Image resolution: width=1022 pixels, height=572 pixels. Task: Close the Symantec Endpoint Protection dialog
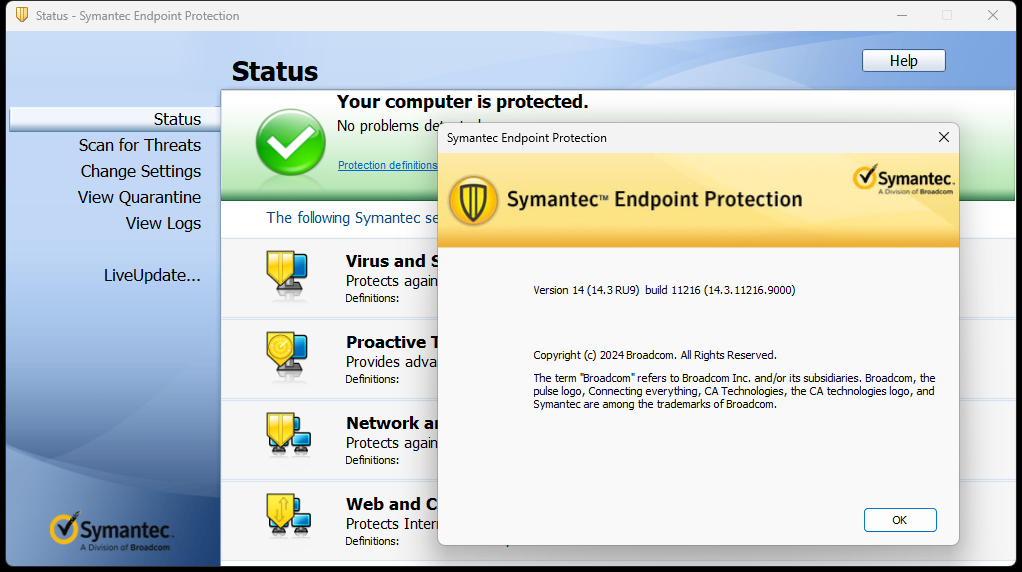944,137
